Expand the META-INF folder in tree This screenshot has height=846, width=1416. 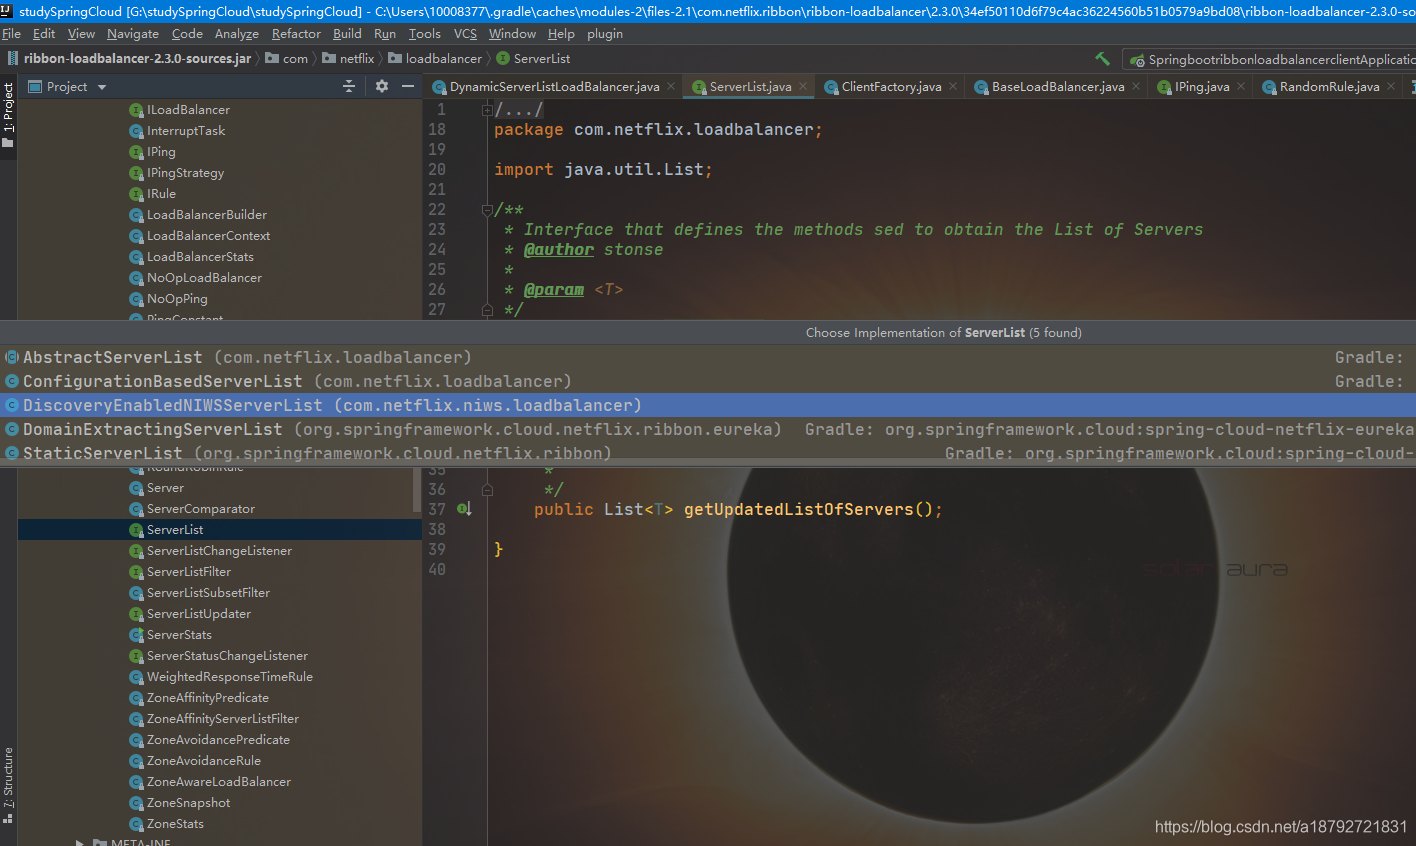(80, 842)
